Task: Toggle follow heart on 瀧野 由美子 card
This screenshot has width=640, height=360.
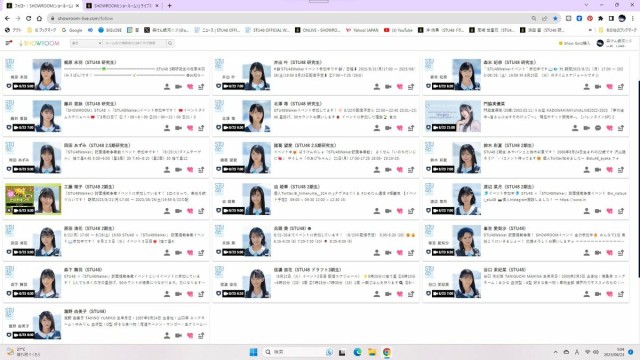Action: click(190, 336)
